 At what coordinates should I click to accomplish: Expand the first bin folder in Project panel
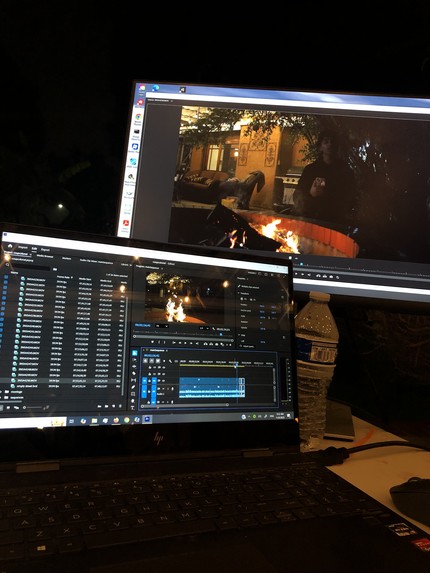1,392
